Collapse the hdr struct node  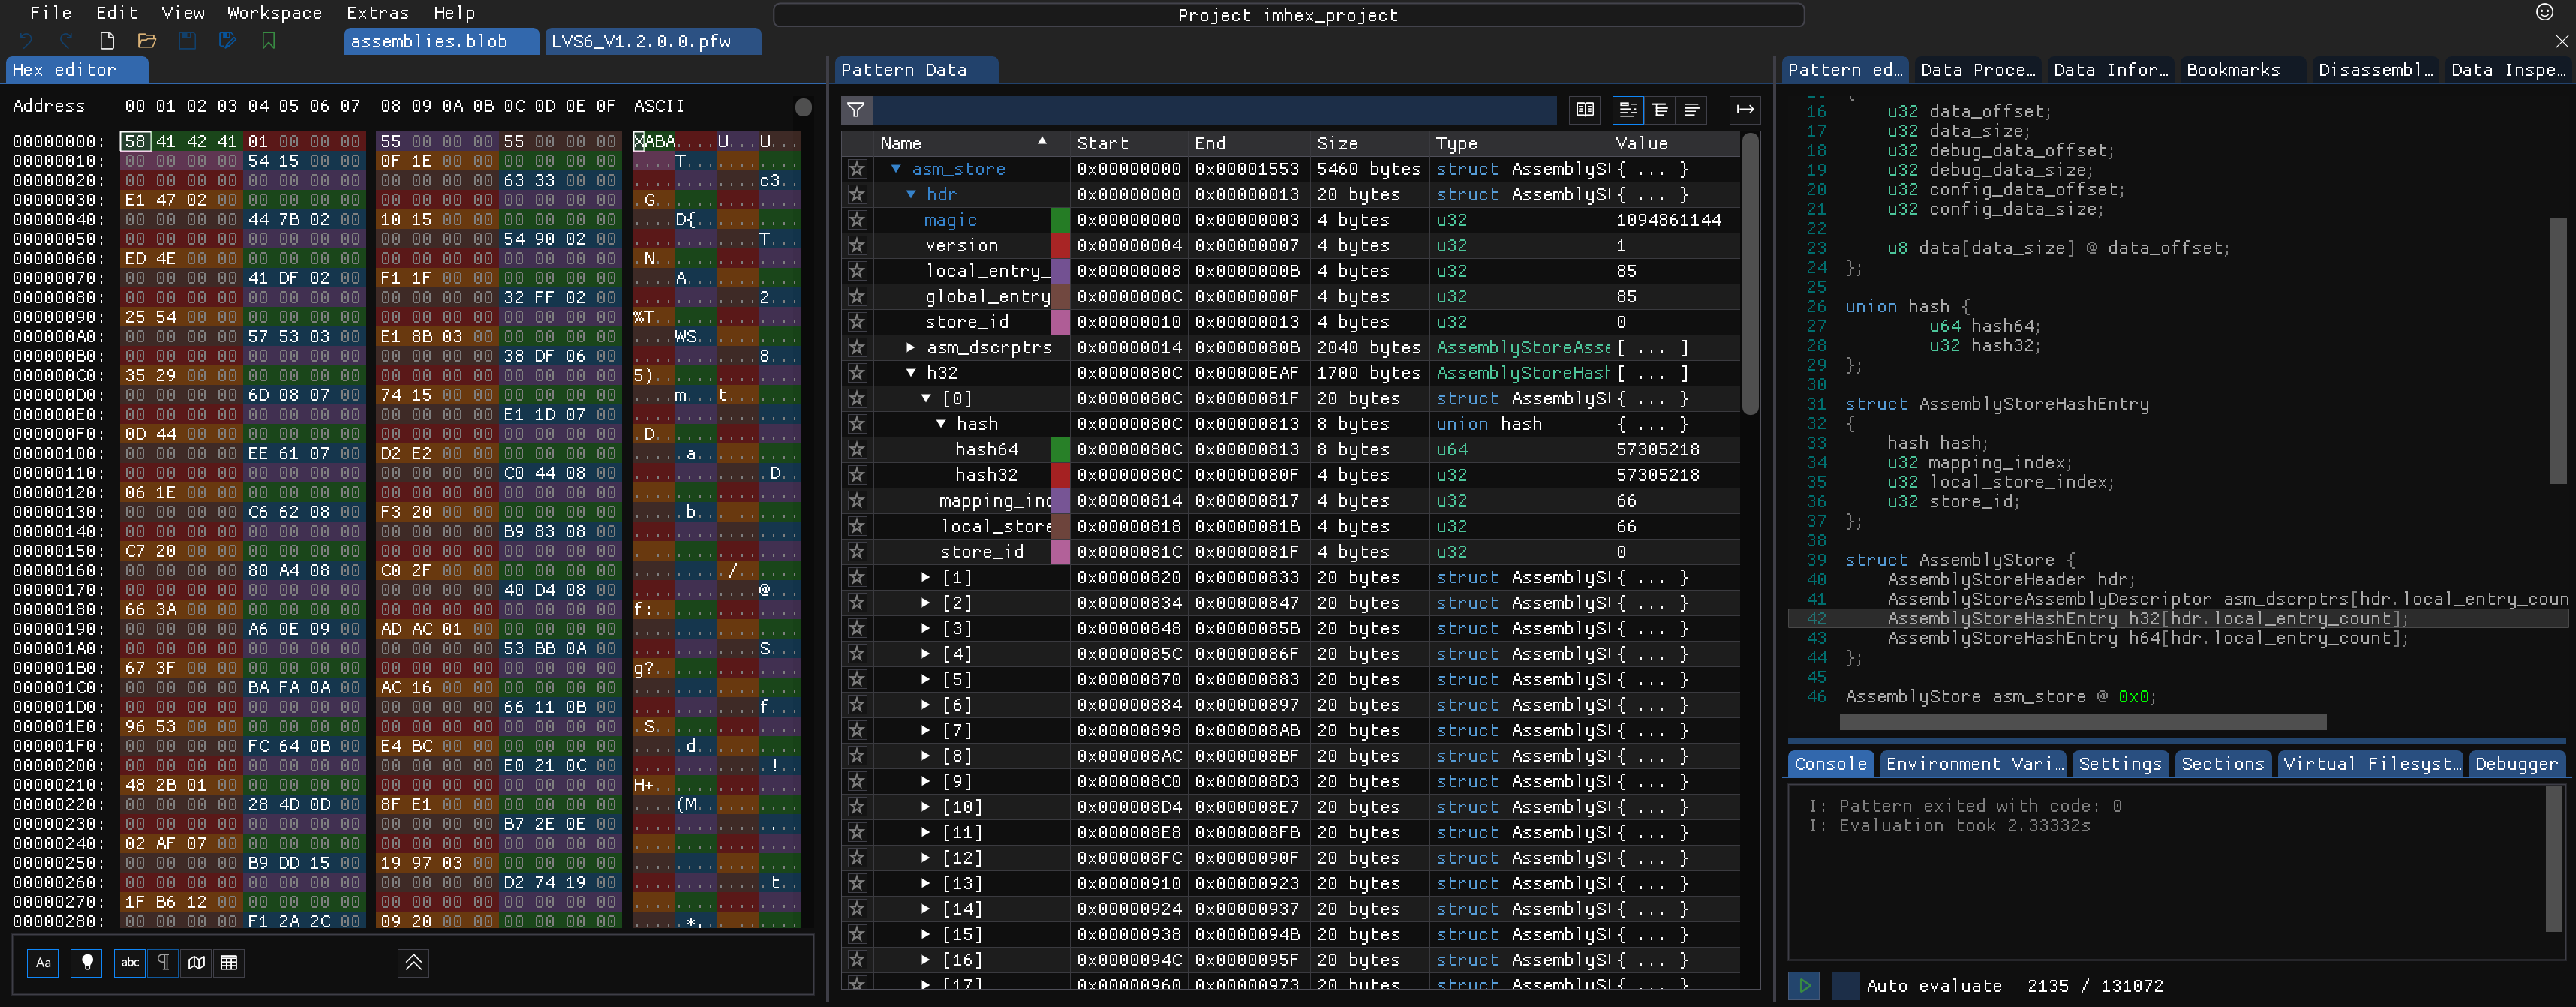[x=911, y=195]
